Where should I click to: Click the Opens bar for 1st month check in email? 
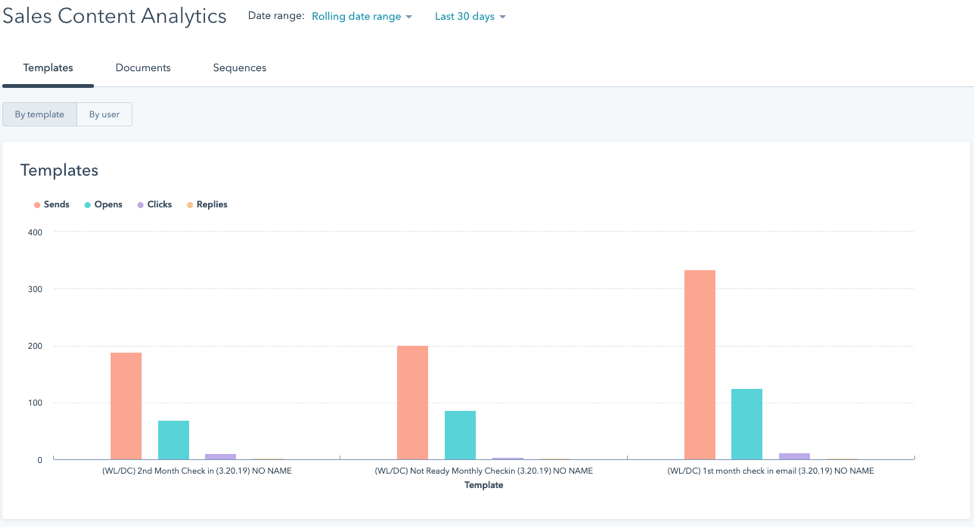[747, 424]
